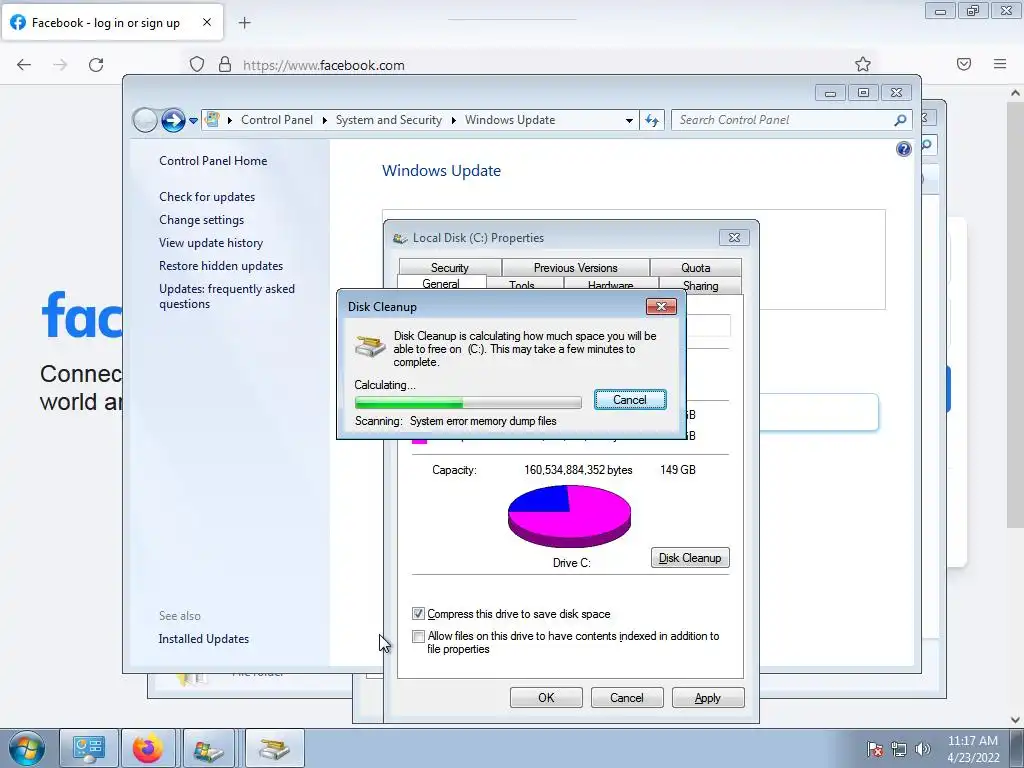Select Control Panel breadcrumb segment
1024x768 pixels.
point(277,120)
